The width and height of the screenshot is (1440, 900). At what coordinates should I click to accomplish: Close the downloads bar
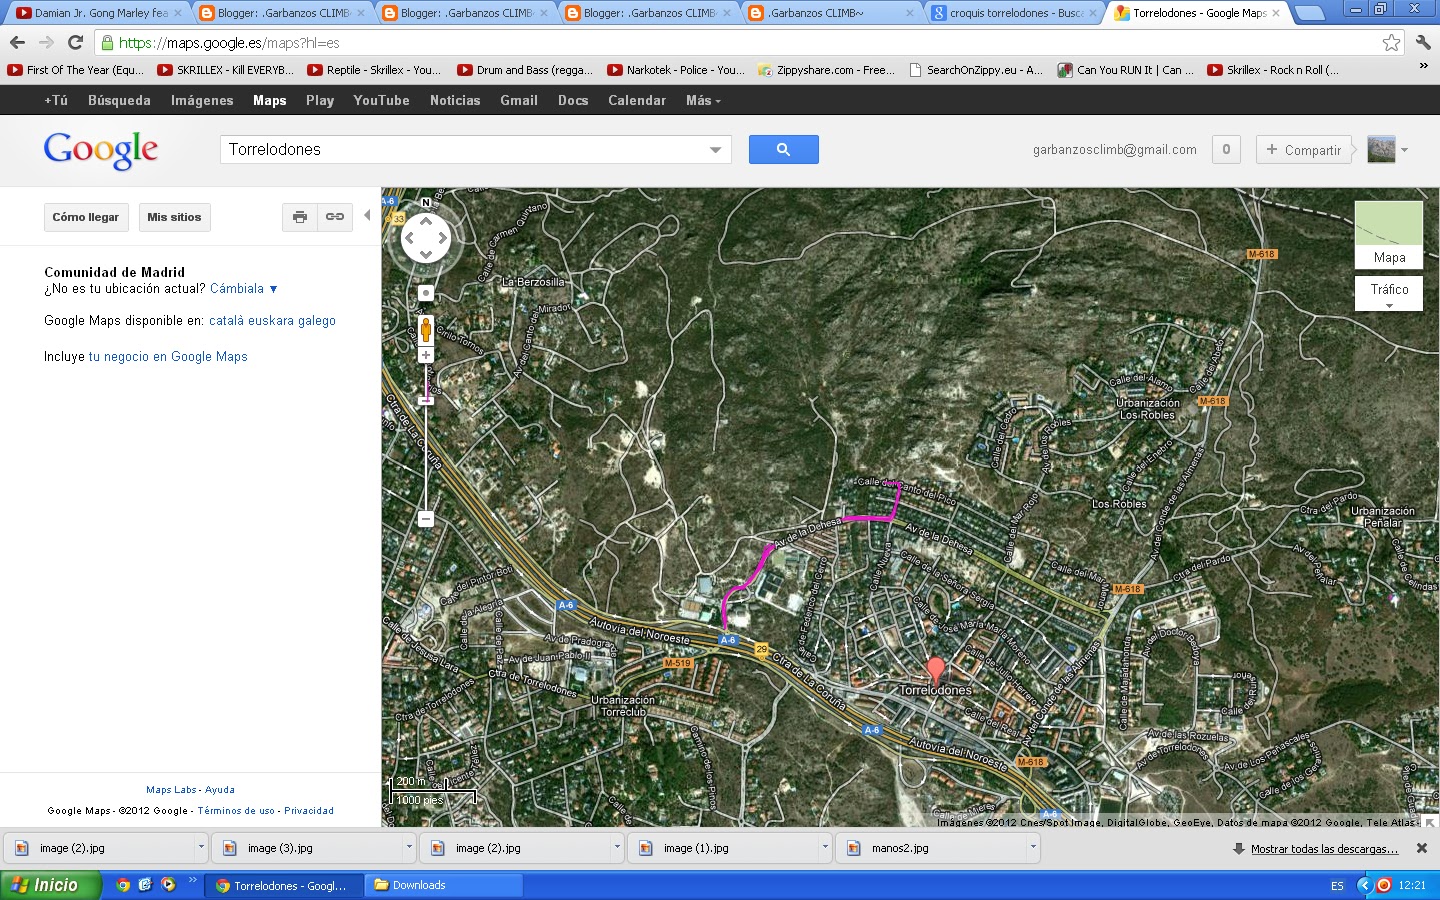(x=1421, y=848)
